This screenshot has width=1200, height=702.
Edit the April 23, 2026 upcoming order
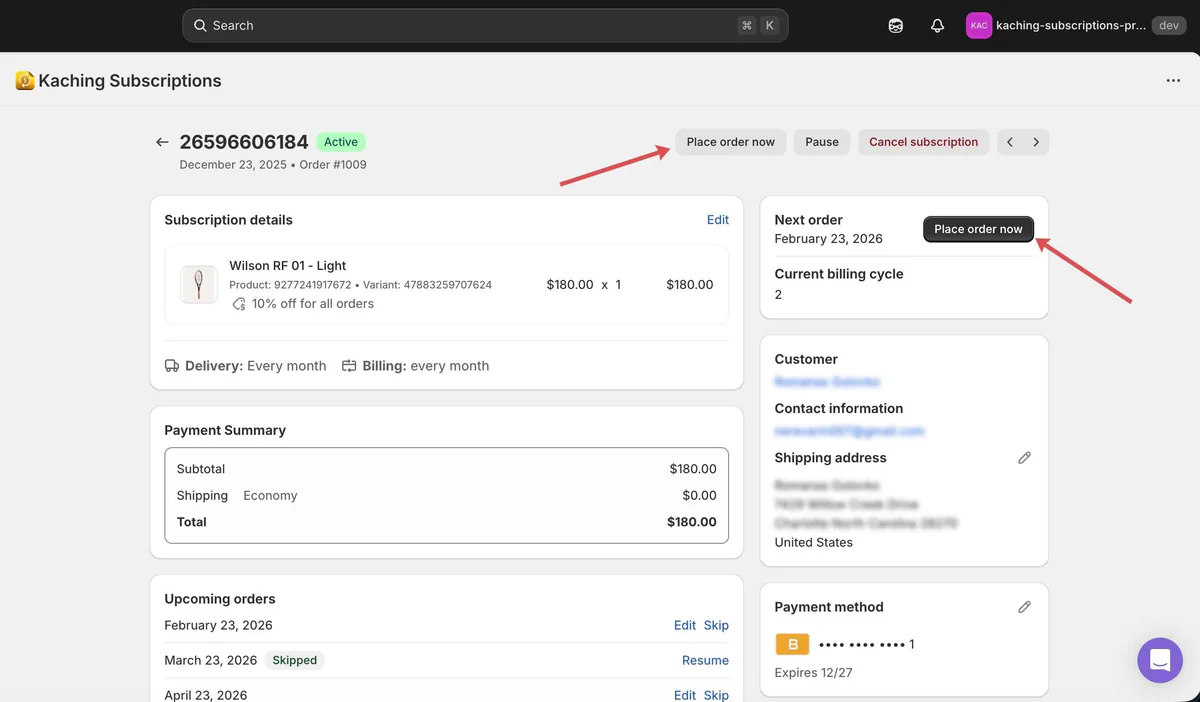pyautogui.click(x=685, y=695)
